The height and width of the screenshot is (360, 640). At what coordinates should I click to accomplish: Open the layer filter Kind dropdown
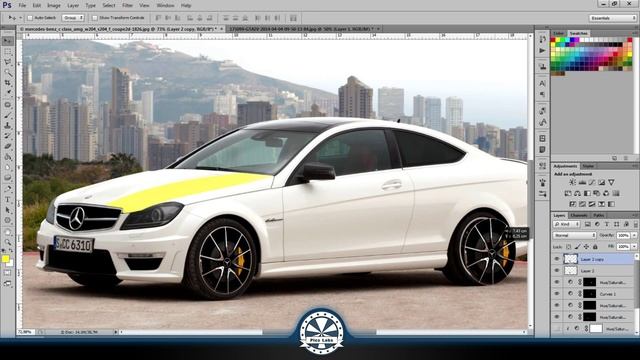pyautogui.click(x=567, y=224)
